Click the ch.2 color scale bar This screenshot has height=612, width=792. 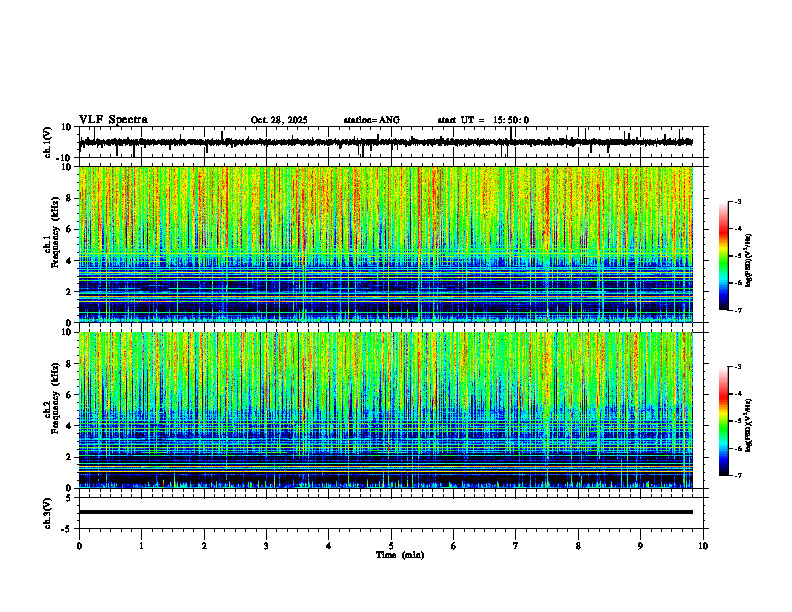[724, 421]
